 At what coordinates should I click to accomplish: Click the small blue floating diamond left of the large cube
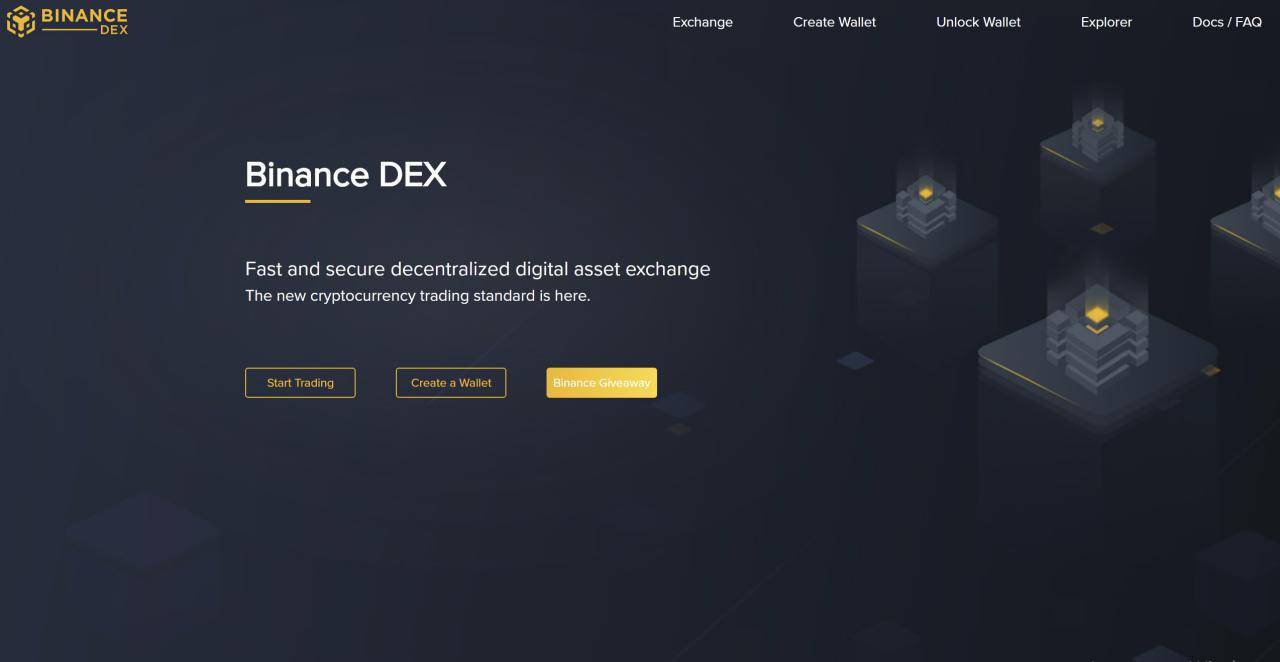pyautogui.click(x=855, y=360)
